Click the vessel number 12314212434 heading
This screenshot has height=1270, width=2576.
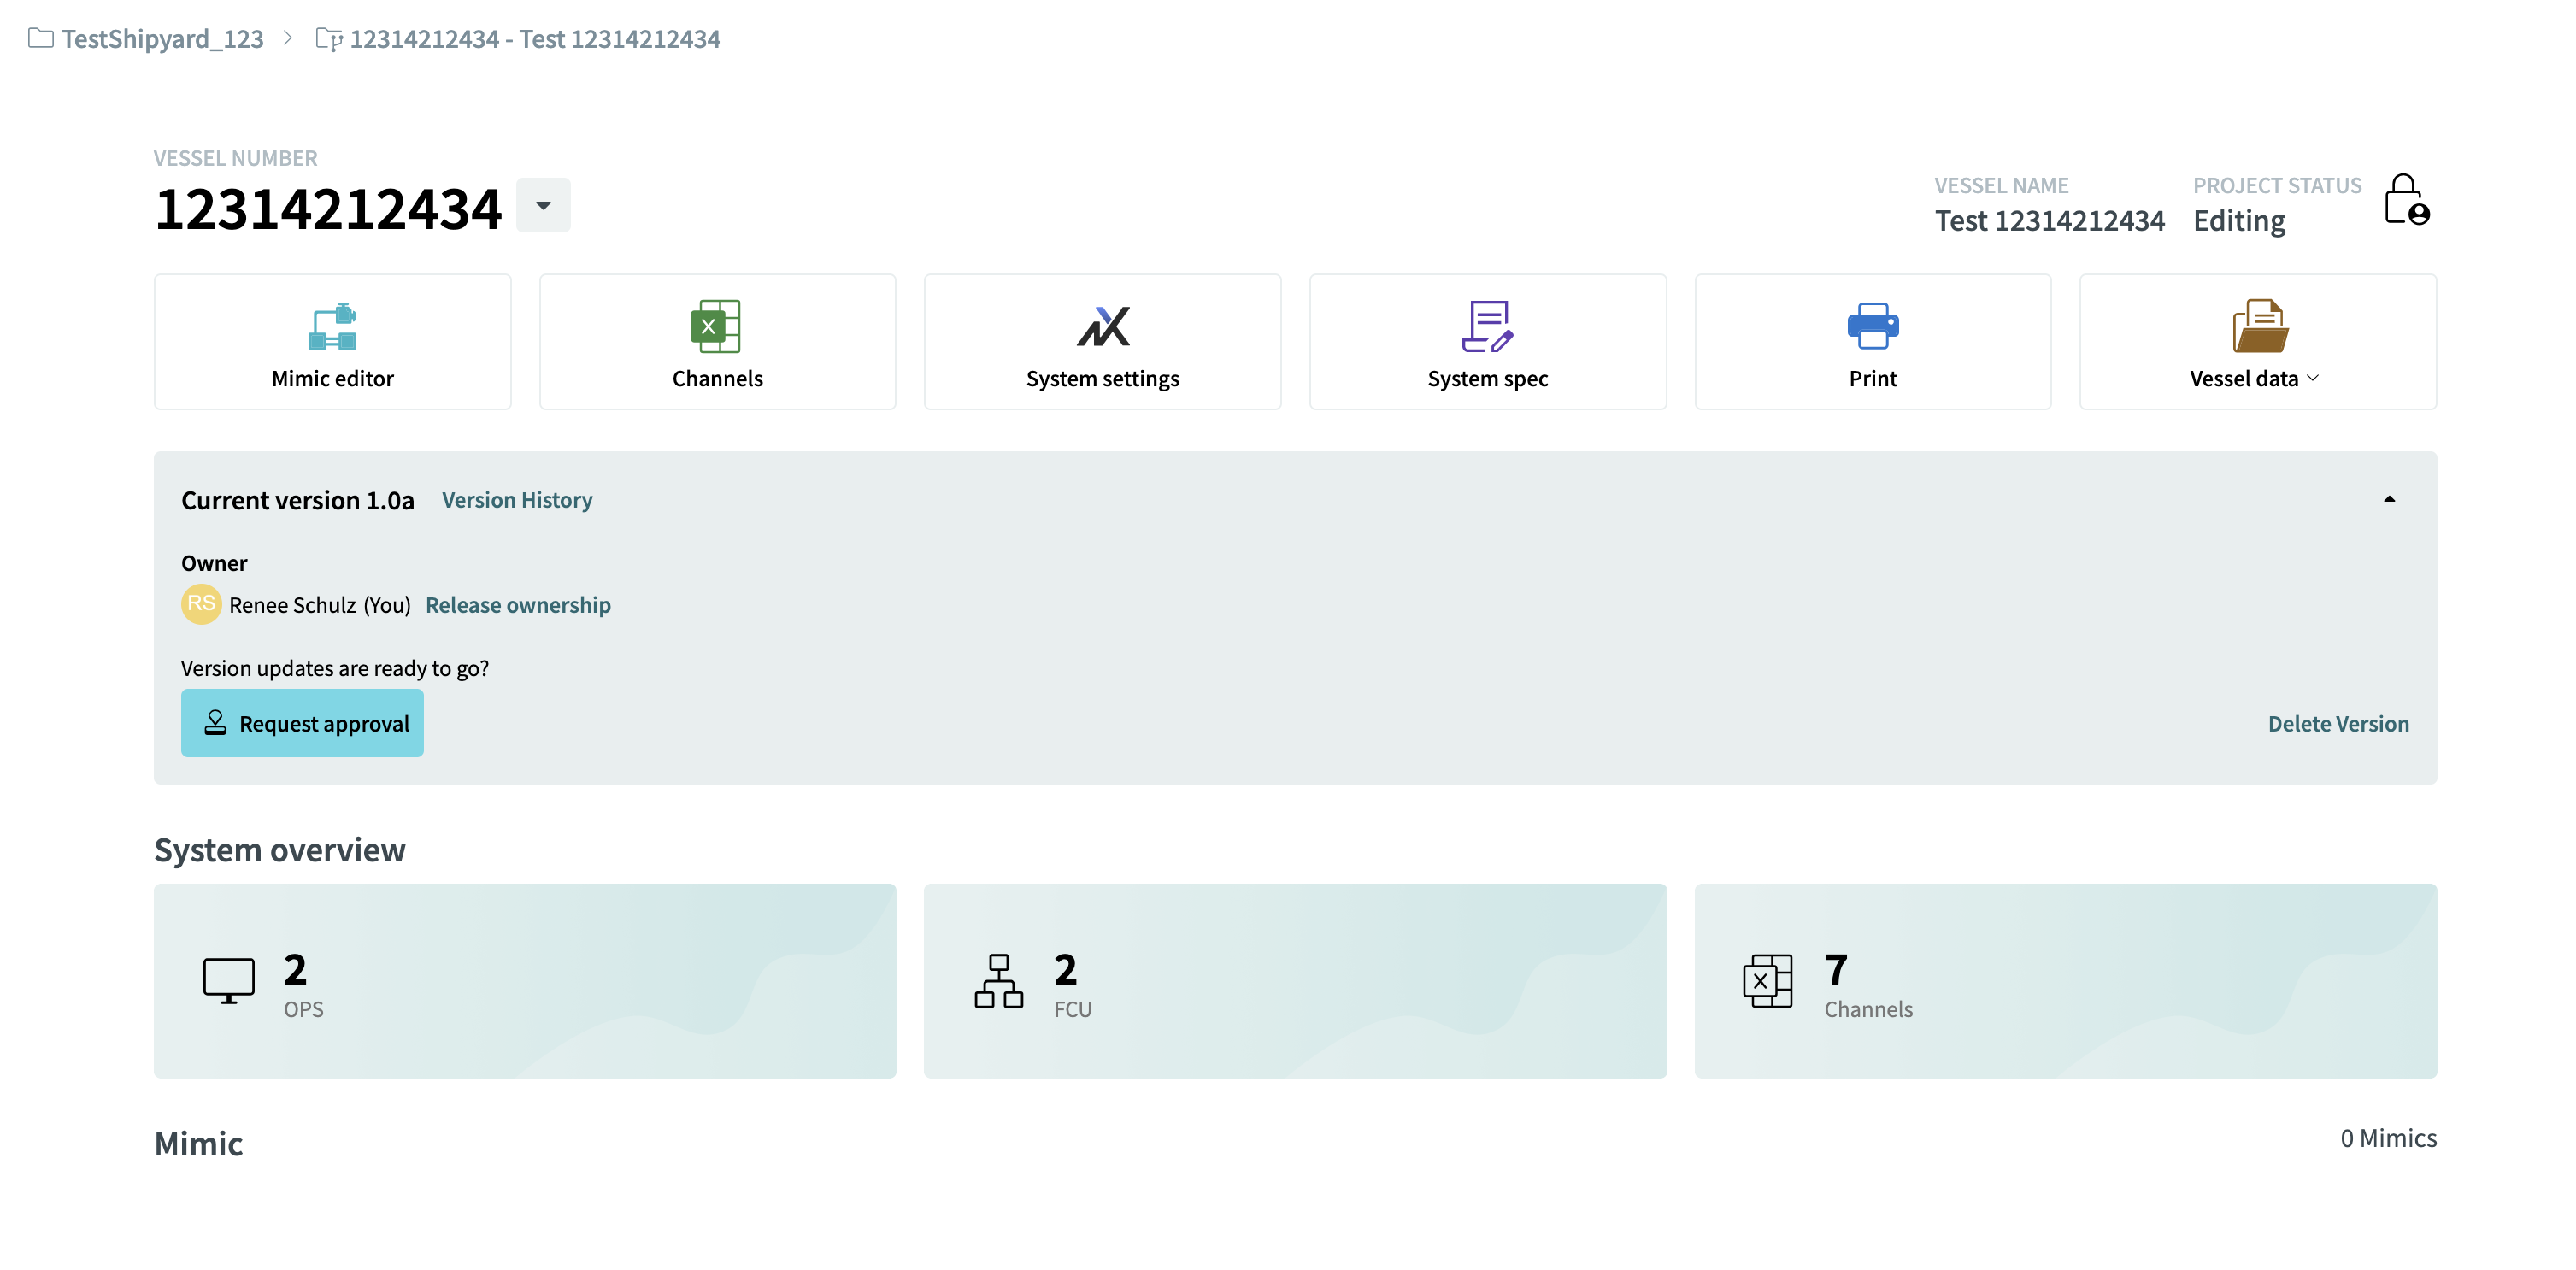pyautogui.click(x=328, y=209)
